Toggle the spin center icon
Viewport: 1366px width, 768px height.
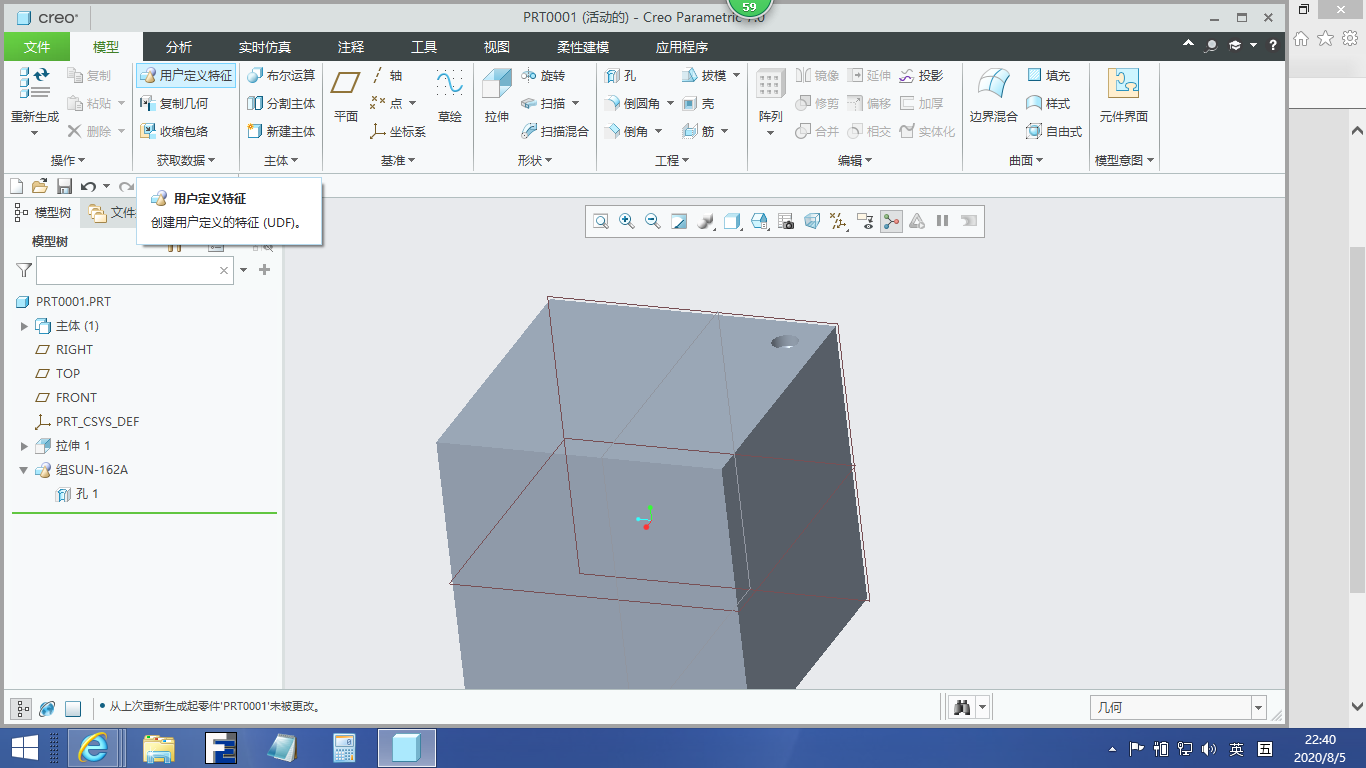tap(891, 221)
